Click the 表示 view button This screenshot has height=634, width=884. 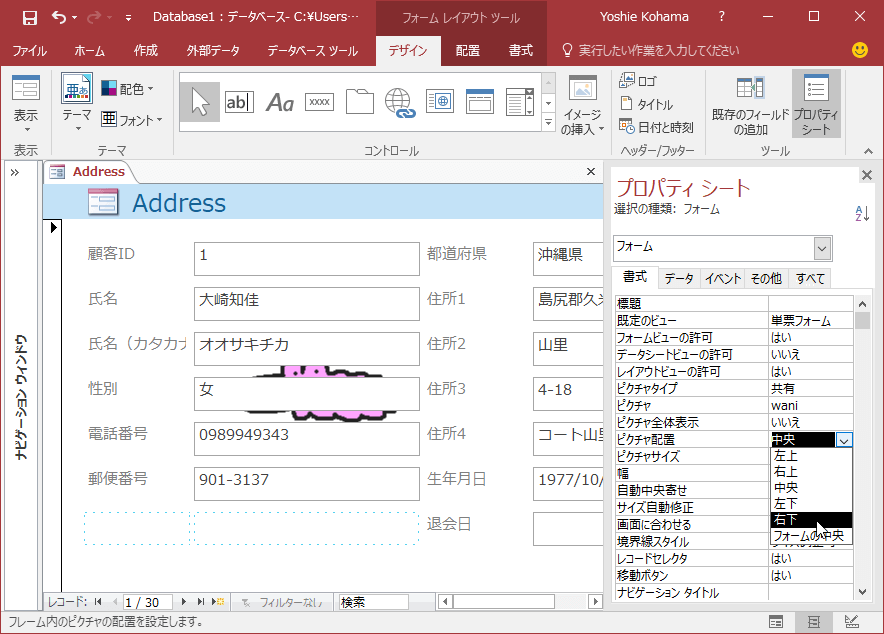25,105
